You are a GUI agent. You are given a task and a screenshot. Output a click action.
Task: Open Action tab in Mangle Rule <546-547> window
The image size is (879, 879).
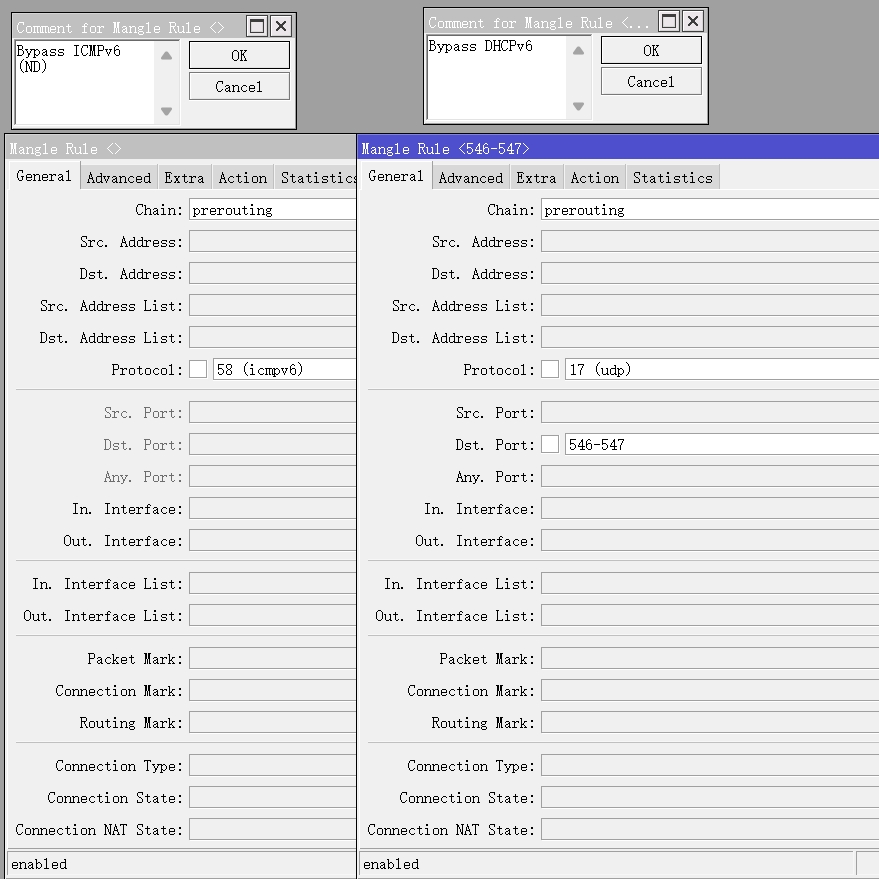595,178
